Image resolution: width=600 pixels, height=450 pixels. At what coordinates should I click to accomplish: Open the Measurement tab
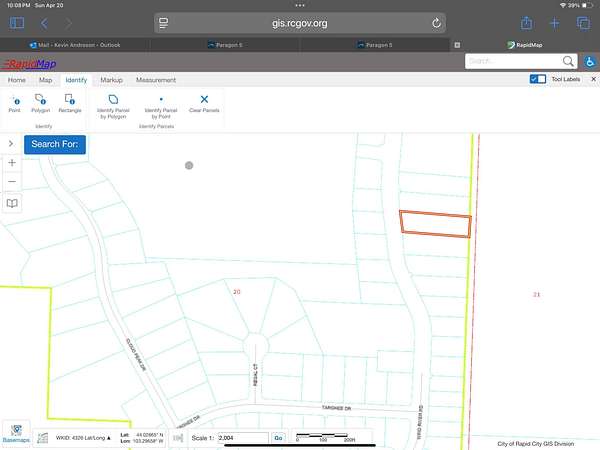coord(155,79)
